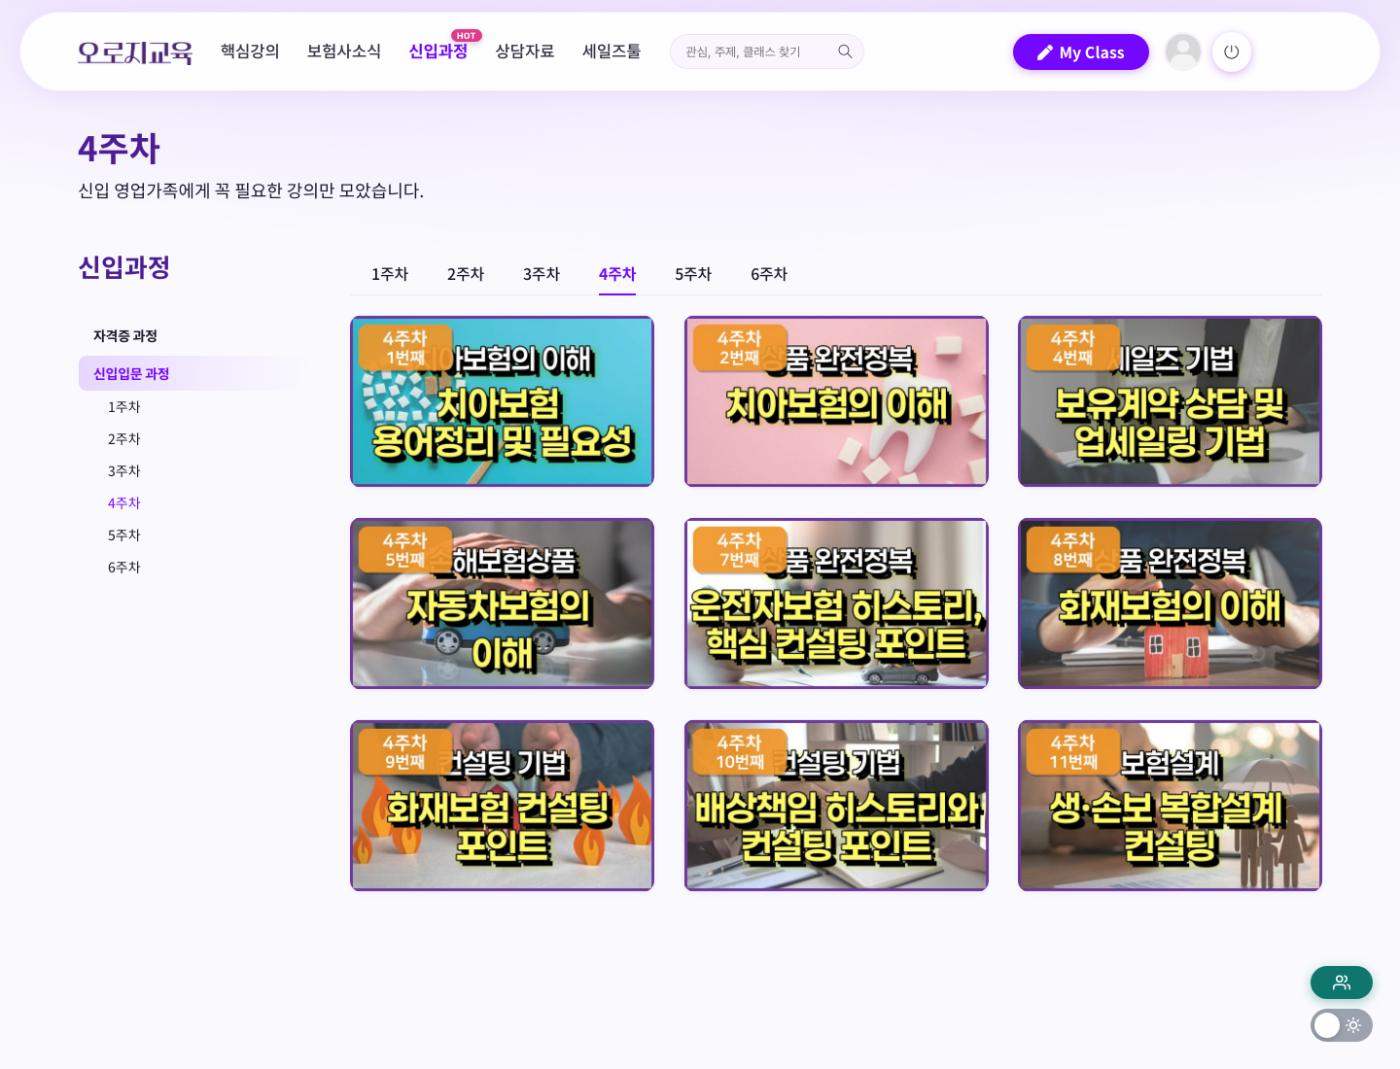Open sidebar 1주차 item
The image size is (1400, 1069).
click(124, 407)
